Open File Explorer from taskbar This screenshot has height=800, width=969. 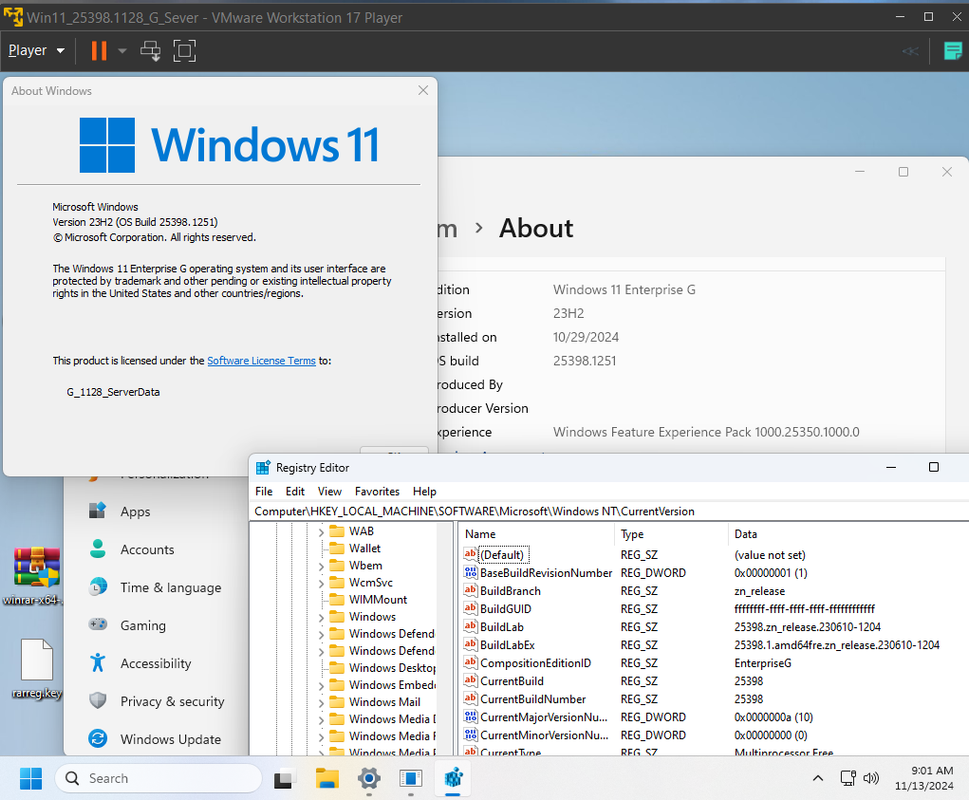pos(327,778)
